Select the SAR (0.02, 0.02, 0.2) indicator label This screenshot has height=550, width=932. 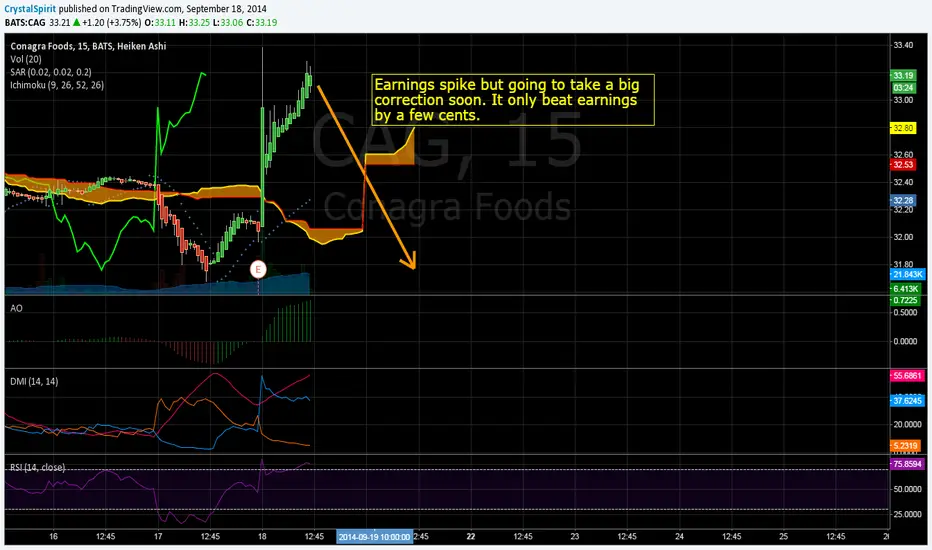coord(51,73)
